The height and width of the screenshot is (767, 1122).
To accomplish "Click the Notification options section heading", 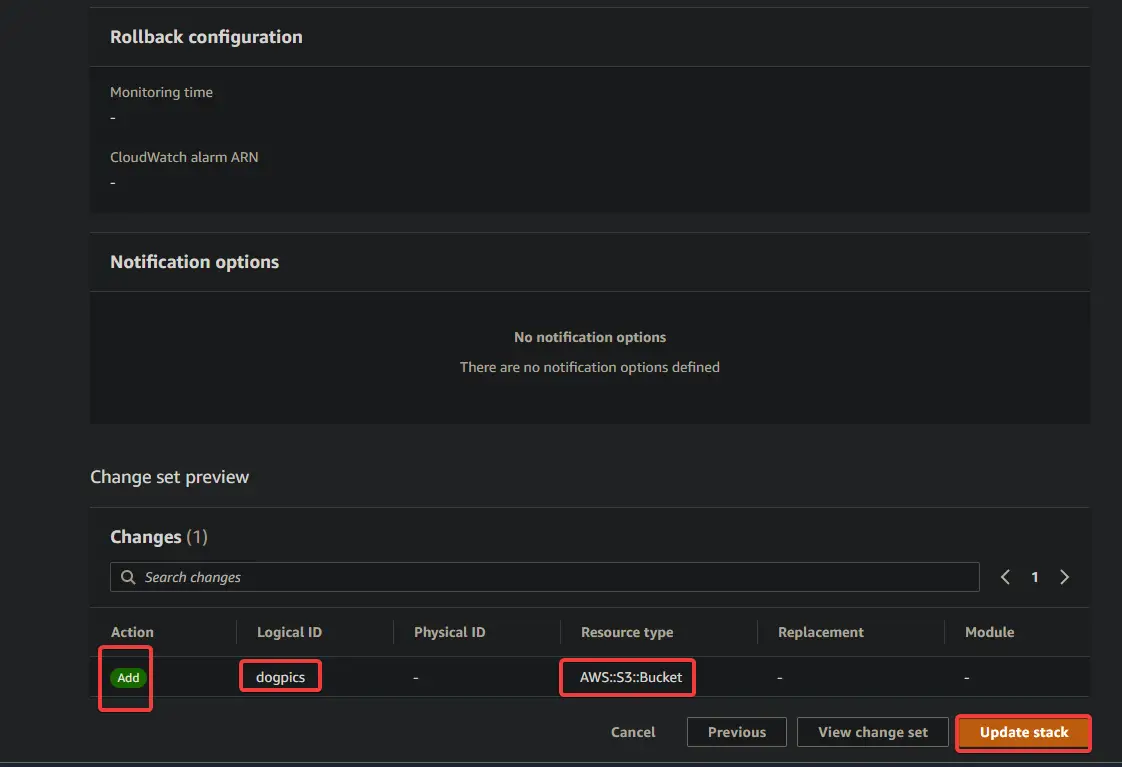I will tap(194, 261).
